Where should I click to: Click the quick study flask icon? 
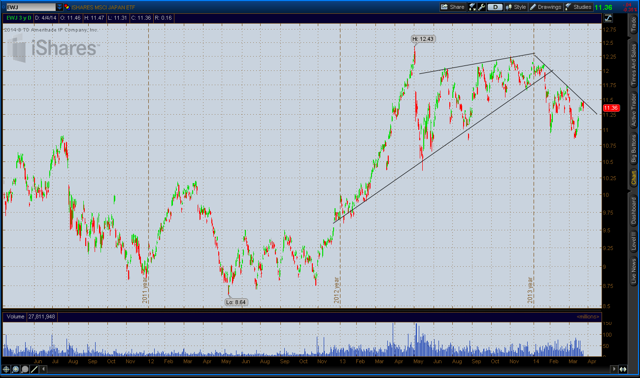pyautogui.click(x=473, y=7)
